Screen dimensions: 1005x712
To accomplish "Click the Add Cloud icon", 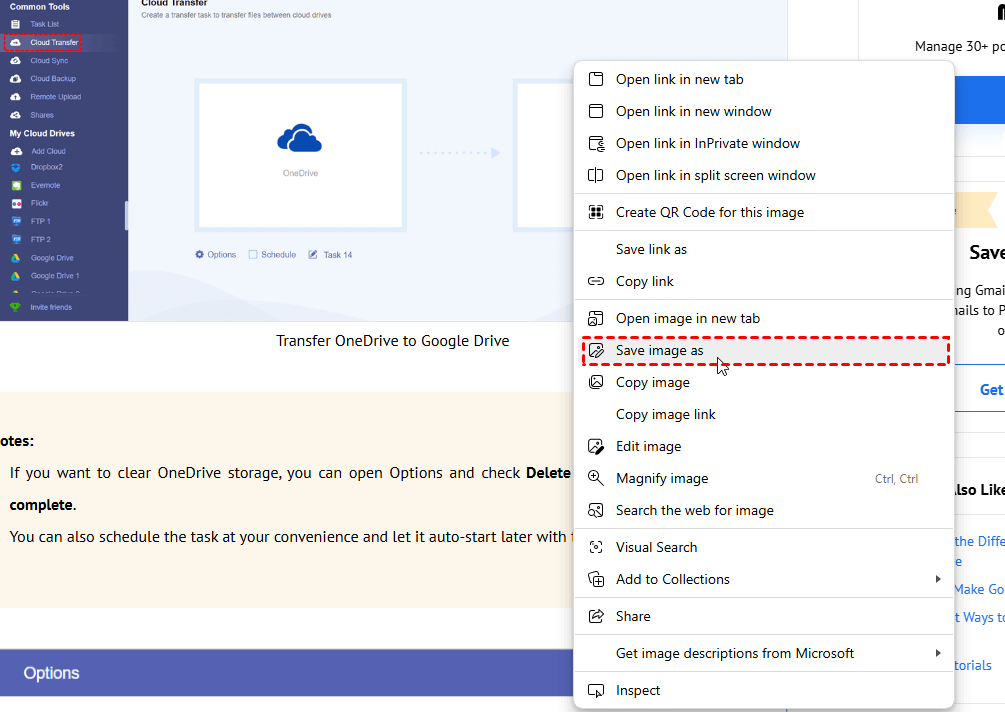I will click(x=17, y=151).
